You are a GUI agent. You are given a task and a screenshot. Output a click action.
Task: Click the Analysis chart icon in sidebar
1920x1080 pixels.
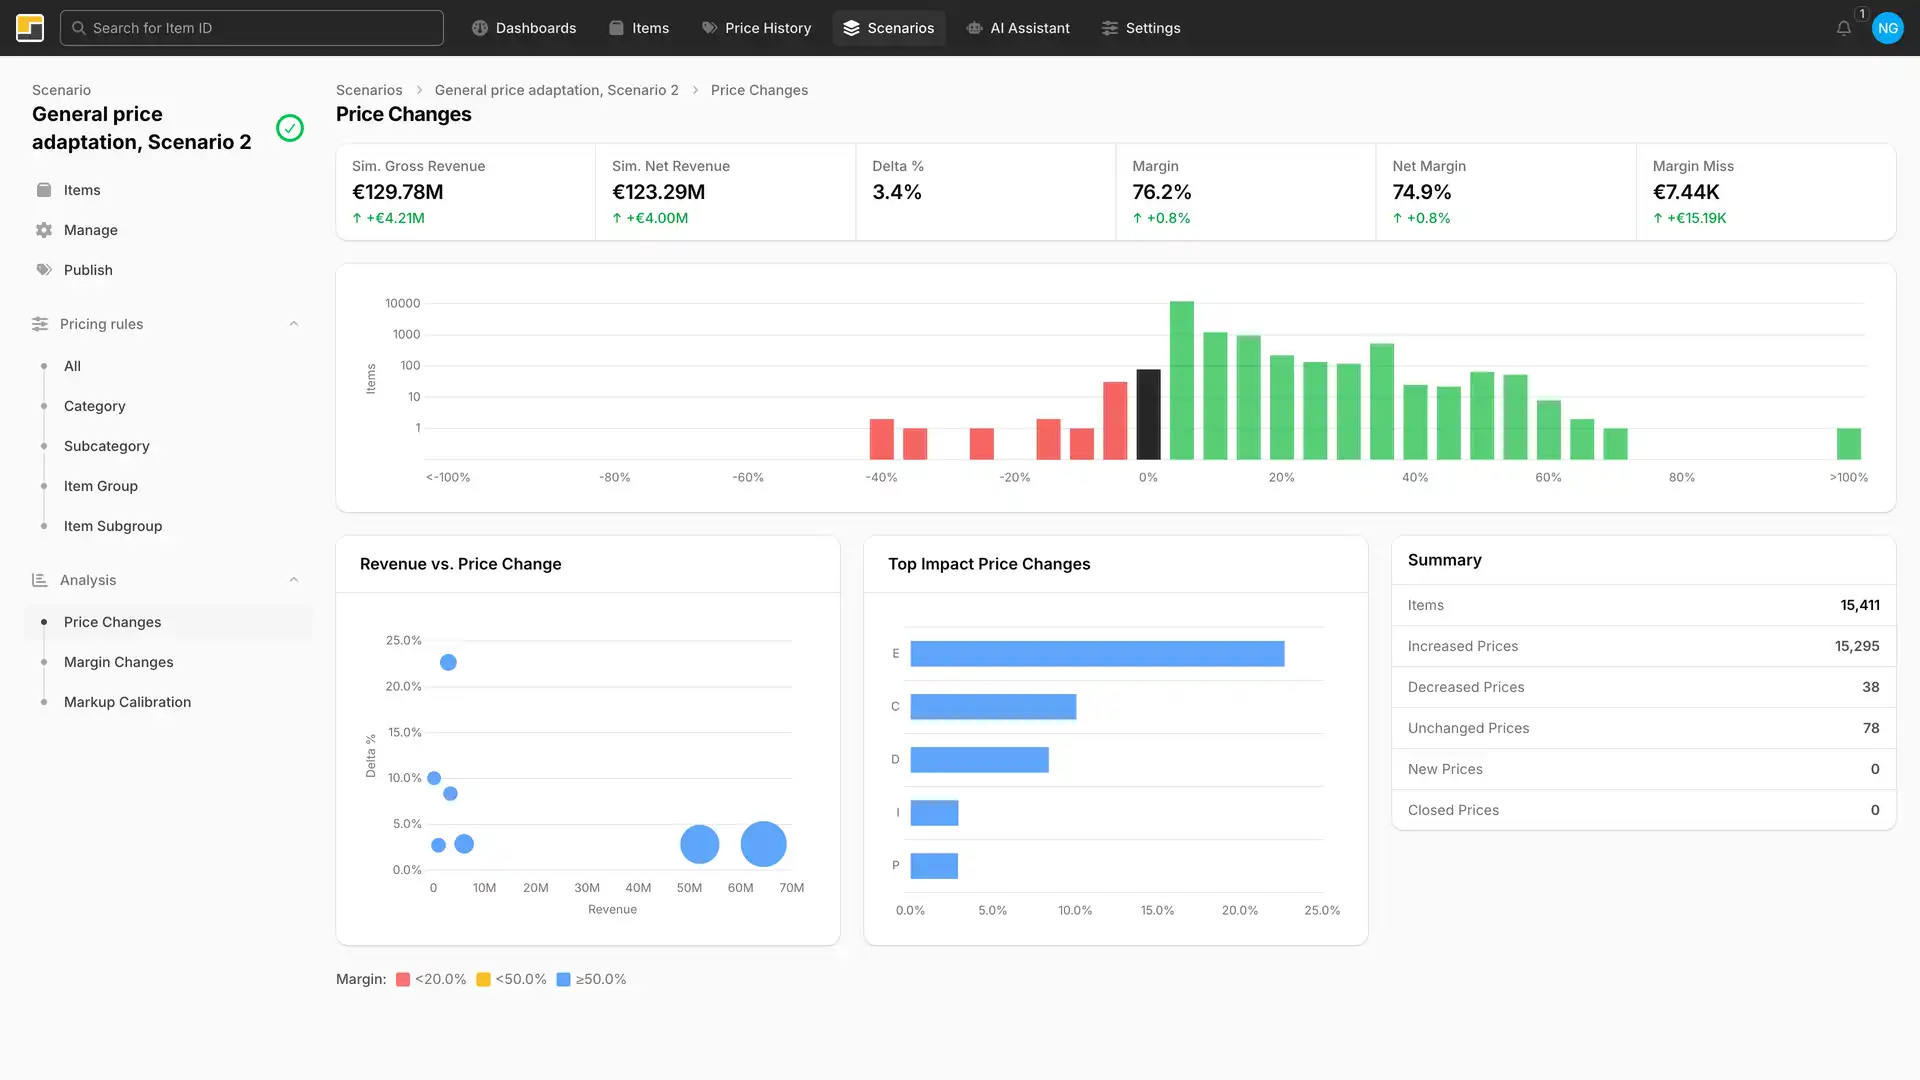click(39, 580)
